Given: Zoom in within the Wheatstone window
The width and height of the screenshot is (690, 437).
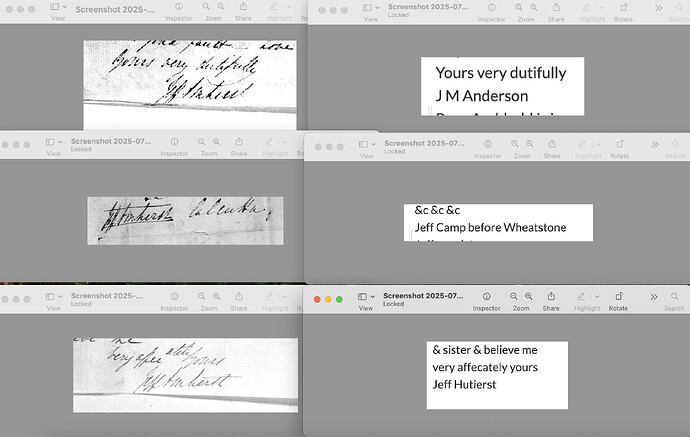Looking at the screenshot, I should point(530,144).
